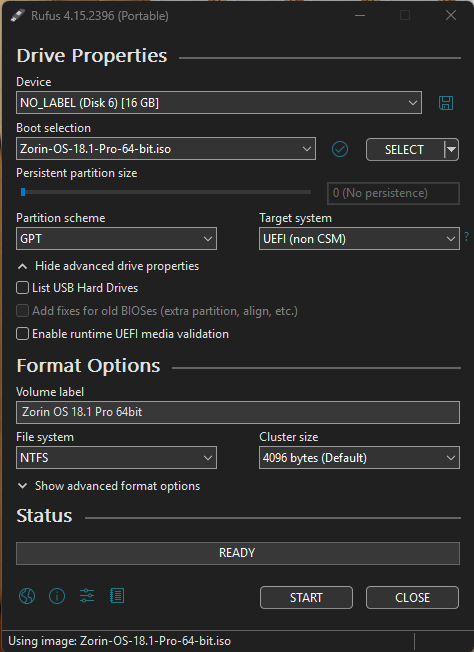The width and height of the screenshot is (474, 652).
Task: Check Enable runtime UEFI media validation
Action: 22,333
